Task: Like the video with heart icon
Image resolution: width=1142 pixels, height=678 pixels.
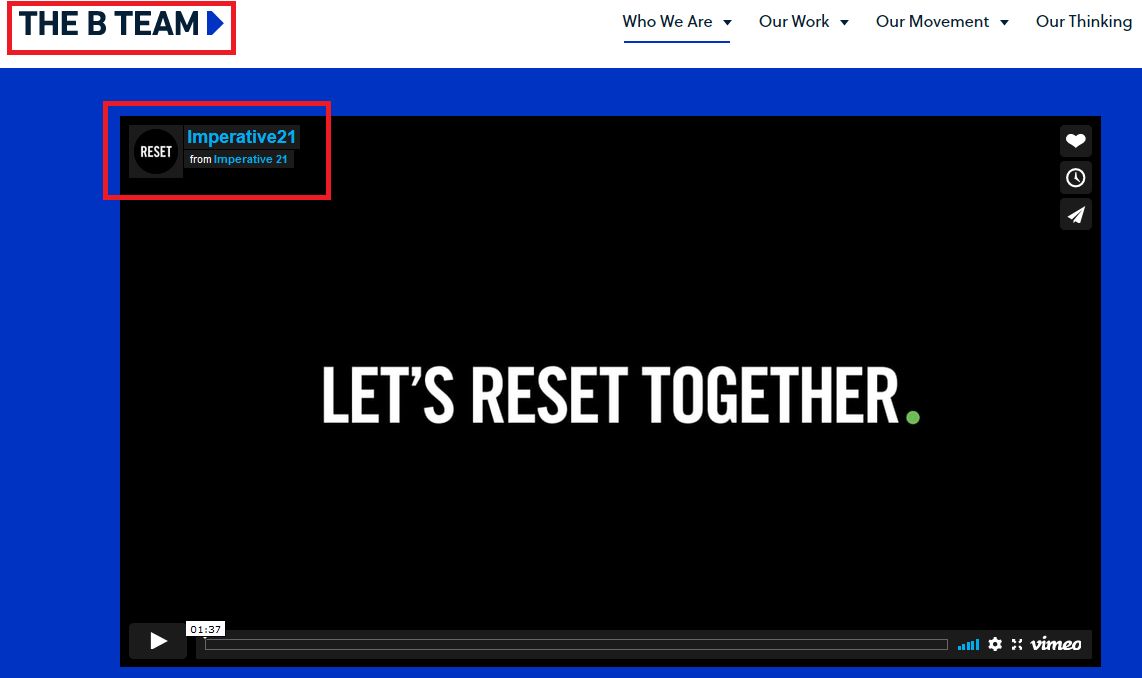Action: coord(1076,141)
